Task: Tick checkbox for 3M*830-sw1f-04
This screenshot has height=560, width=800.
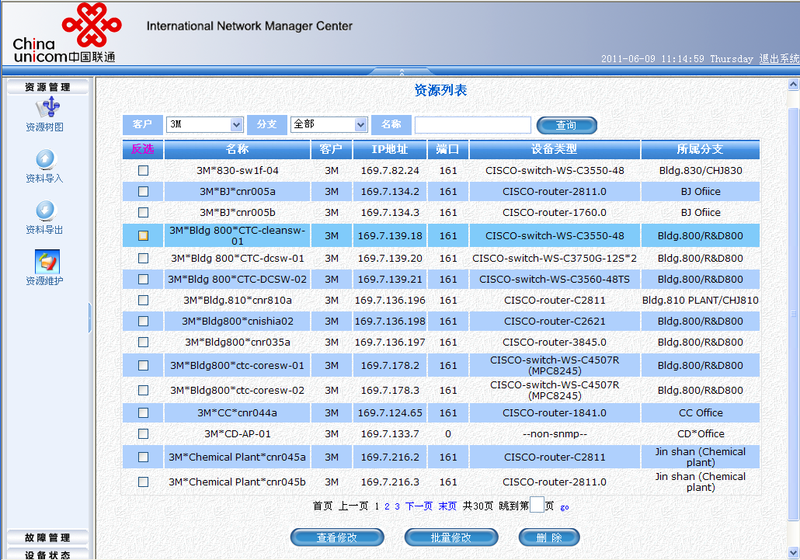Action: point(143,170)
